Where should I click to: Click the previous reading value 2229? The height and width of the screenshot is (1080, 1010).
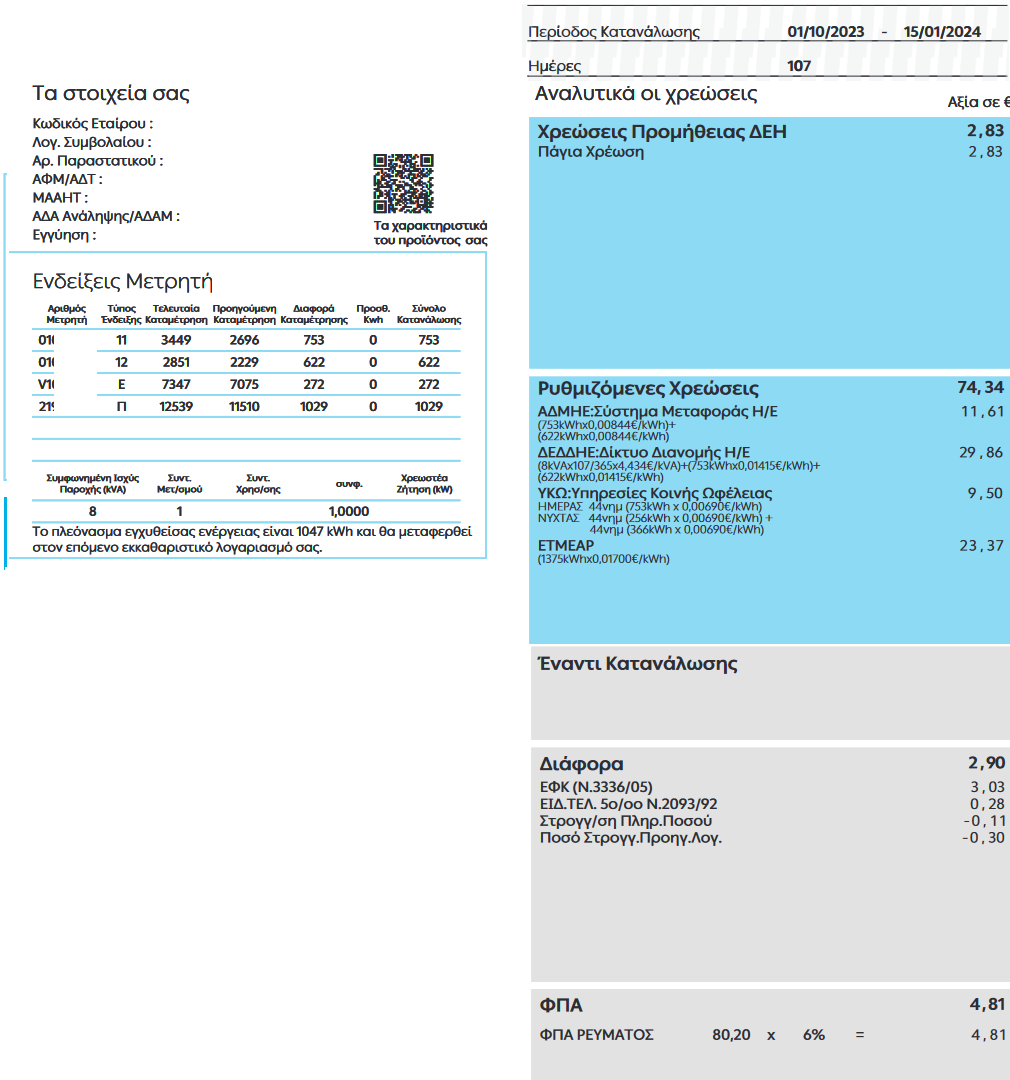coord(245,362)
